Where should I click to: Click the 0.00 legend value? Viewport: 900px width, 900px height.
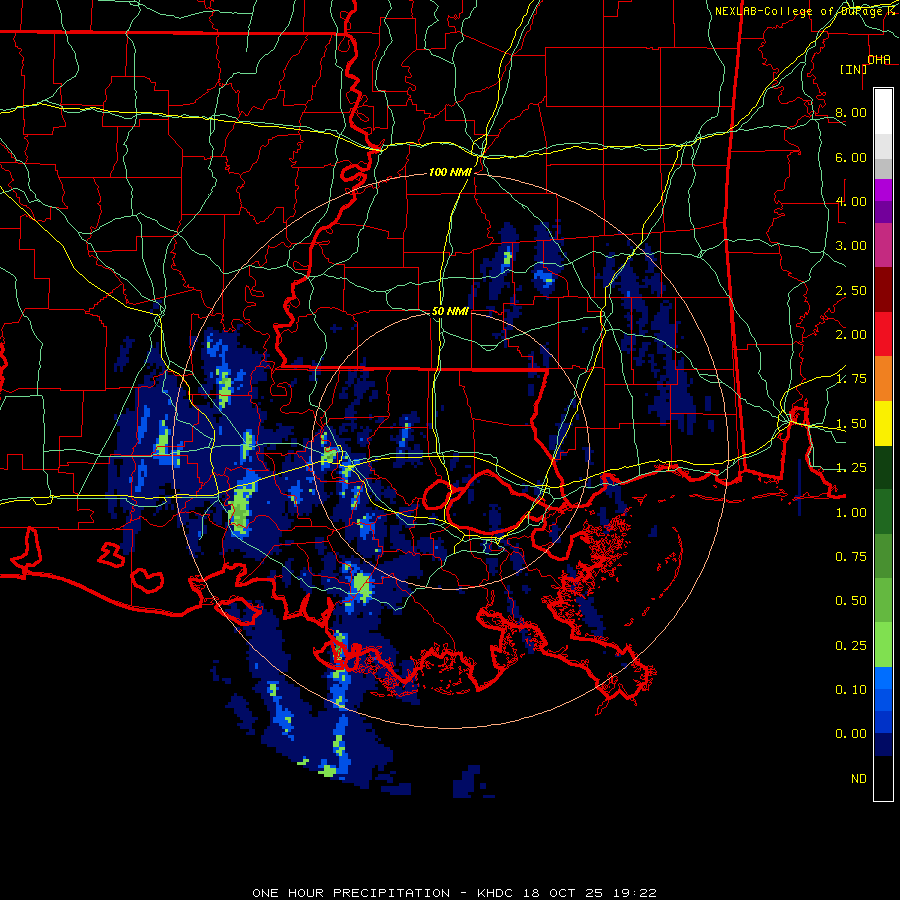pyautogui.click(x=851, y=734)
